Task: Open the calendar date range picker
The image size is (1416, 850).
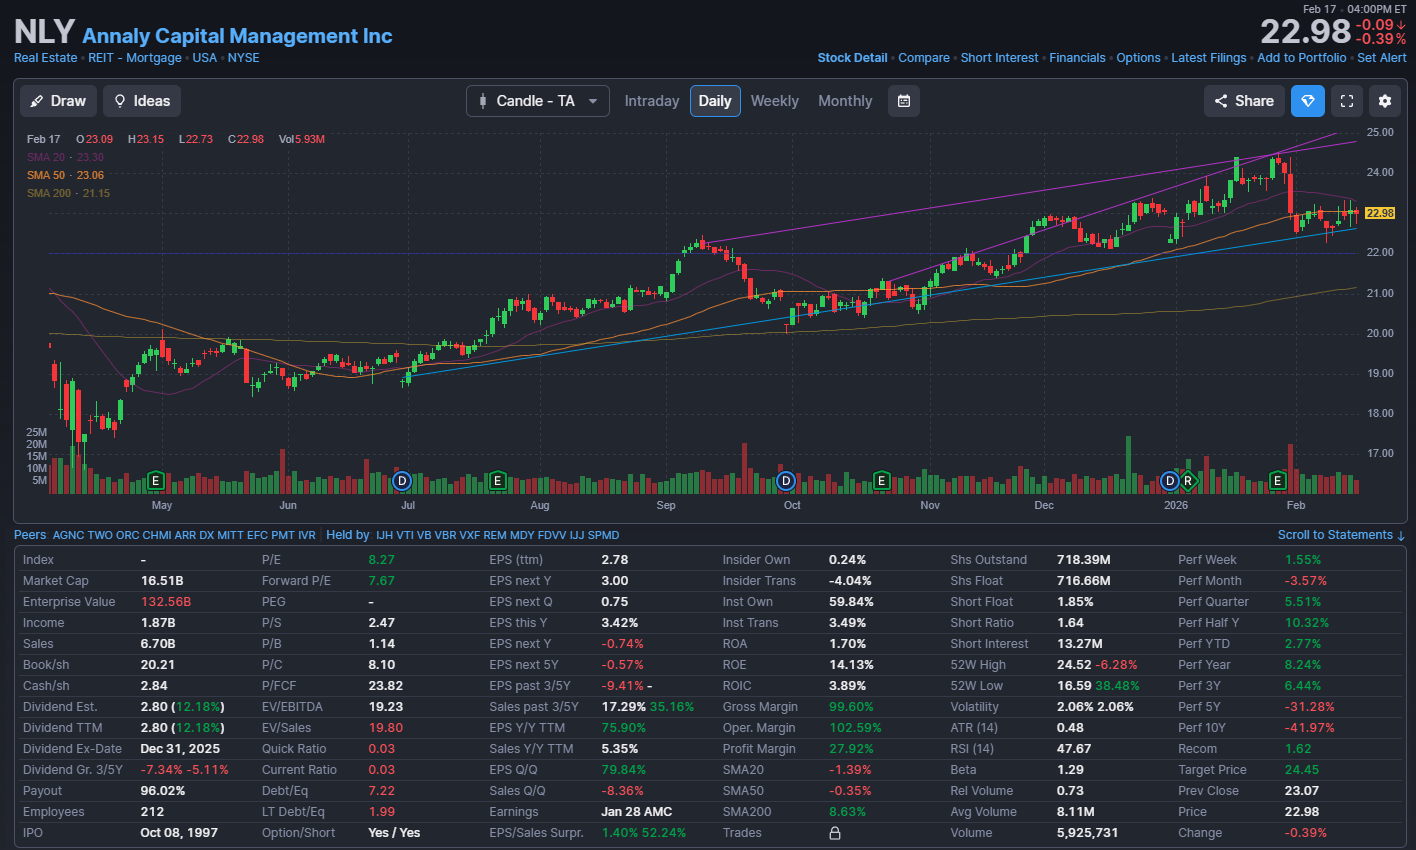Action: pyautogui.click(x=904, y=101)
